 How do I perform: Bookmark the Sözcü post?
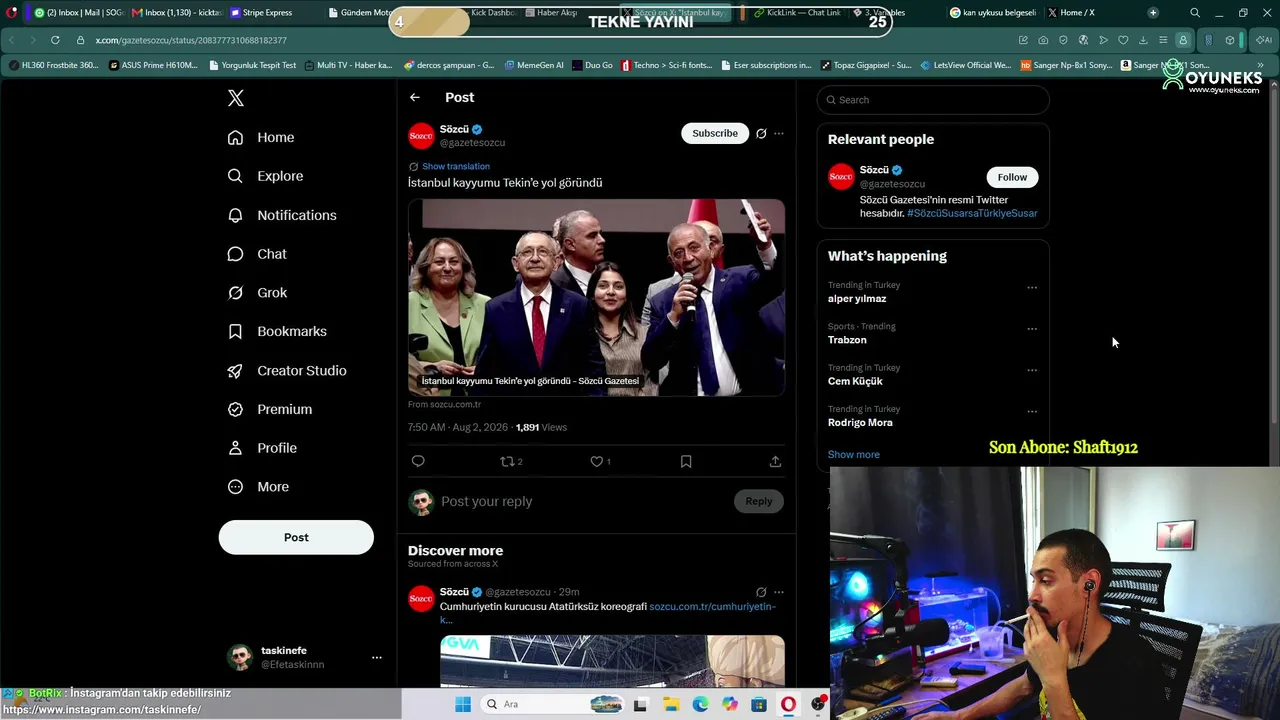686,461
